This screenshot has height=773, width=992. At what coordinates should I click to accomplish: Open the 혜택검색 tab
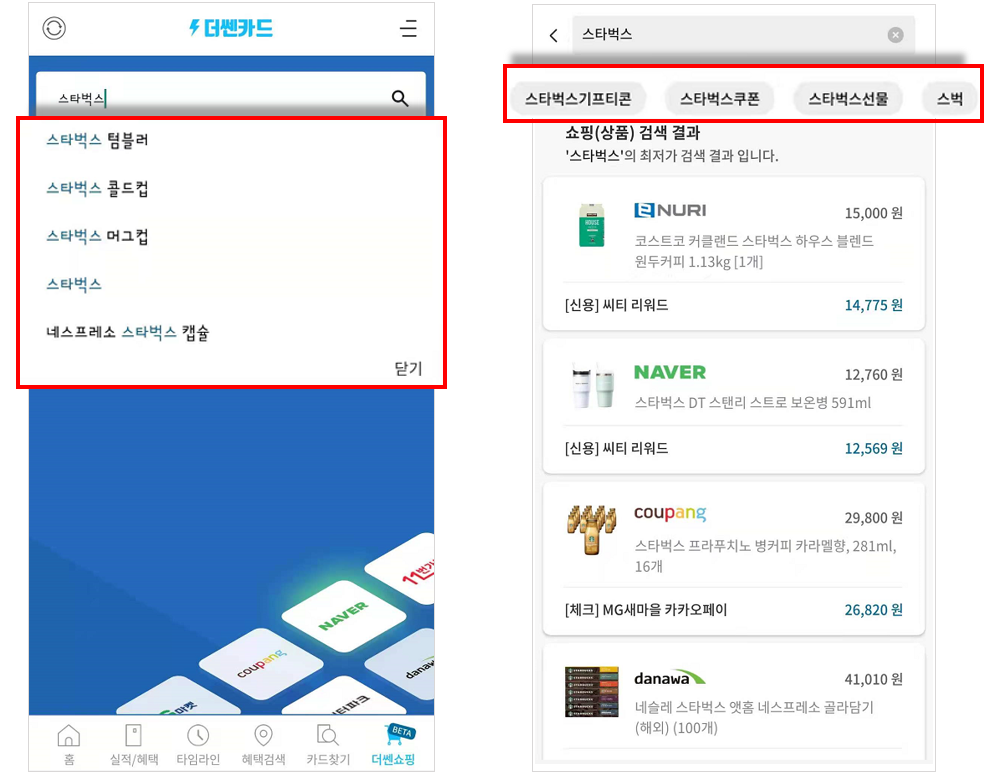tap(263, 745)
